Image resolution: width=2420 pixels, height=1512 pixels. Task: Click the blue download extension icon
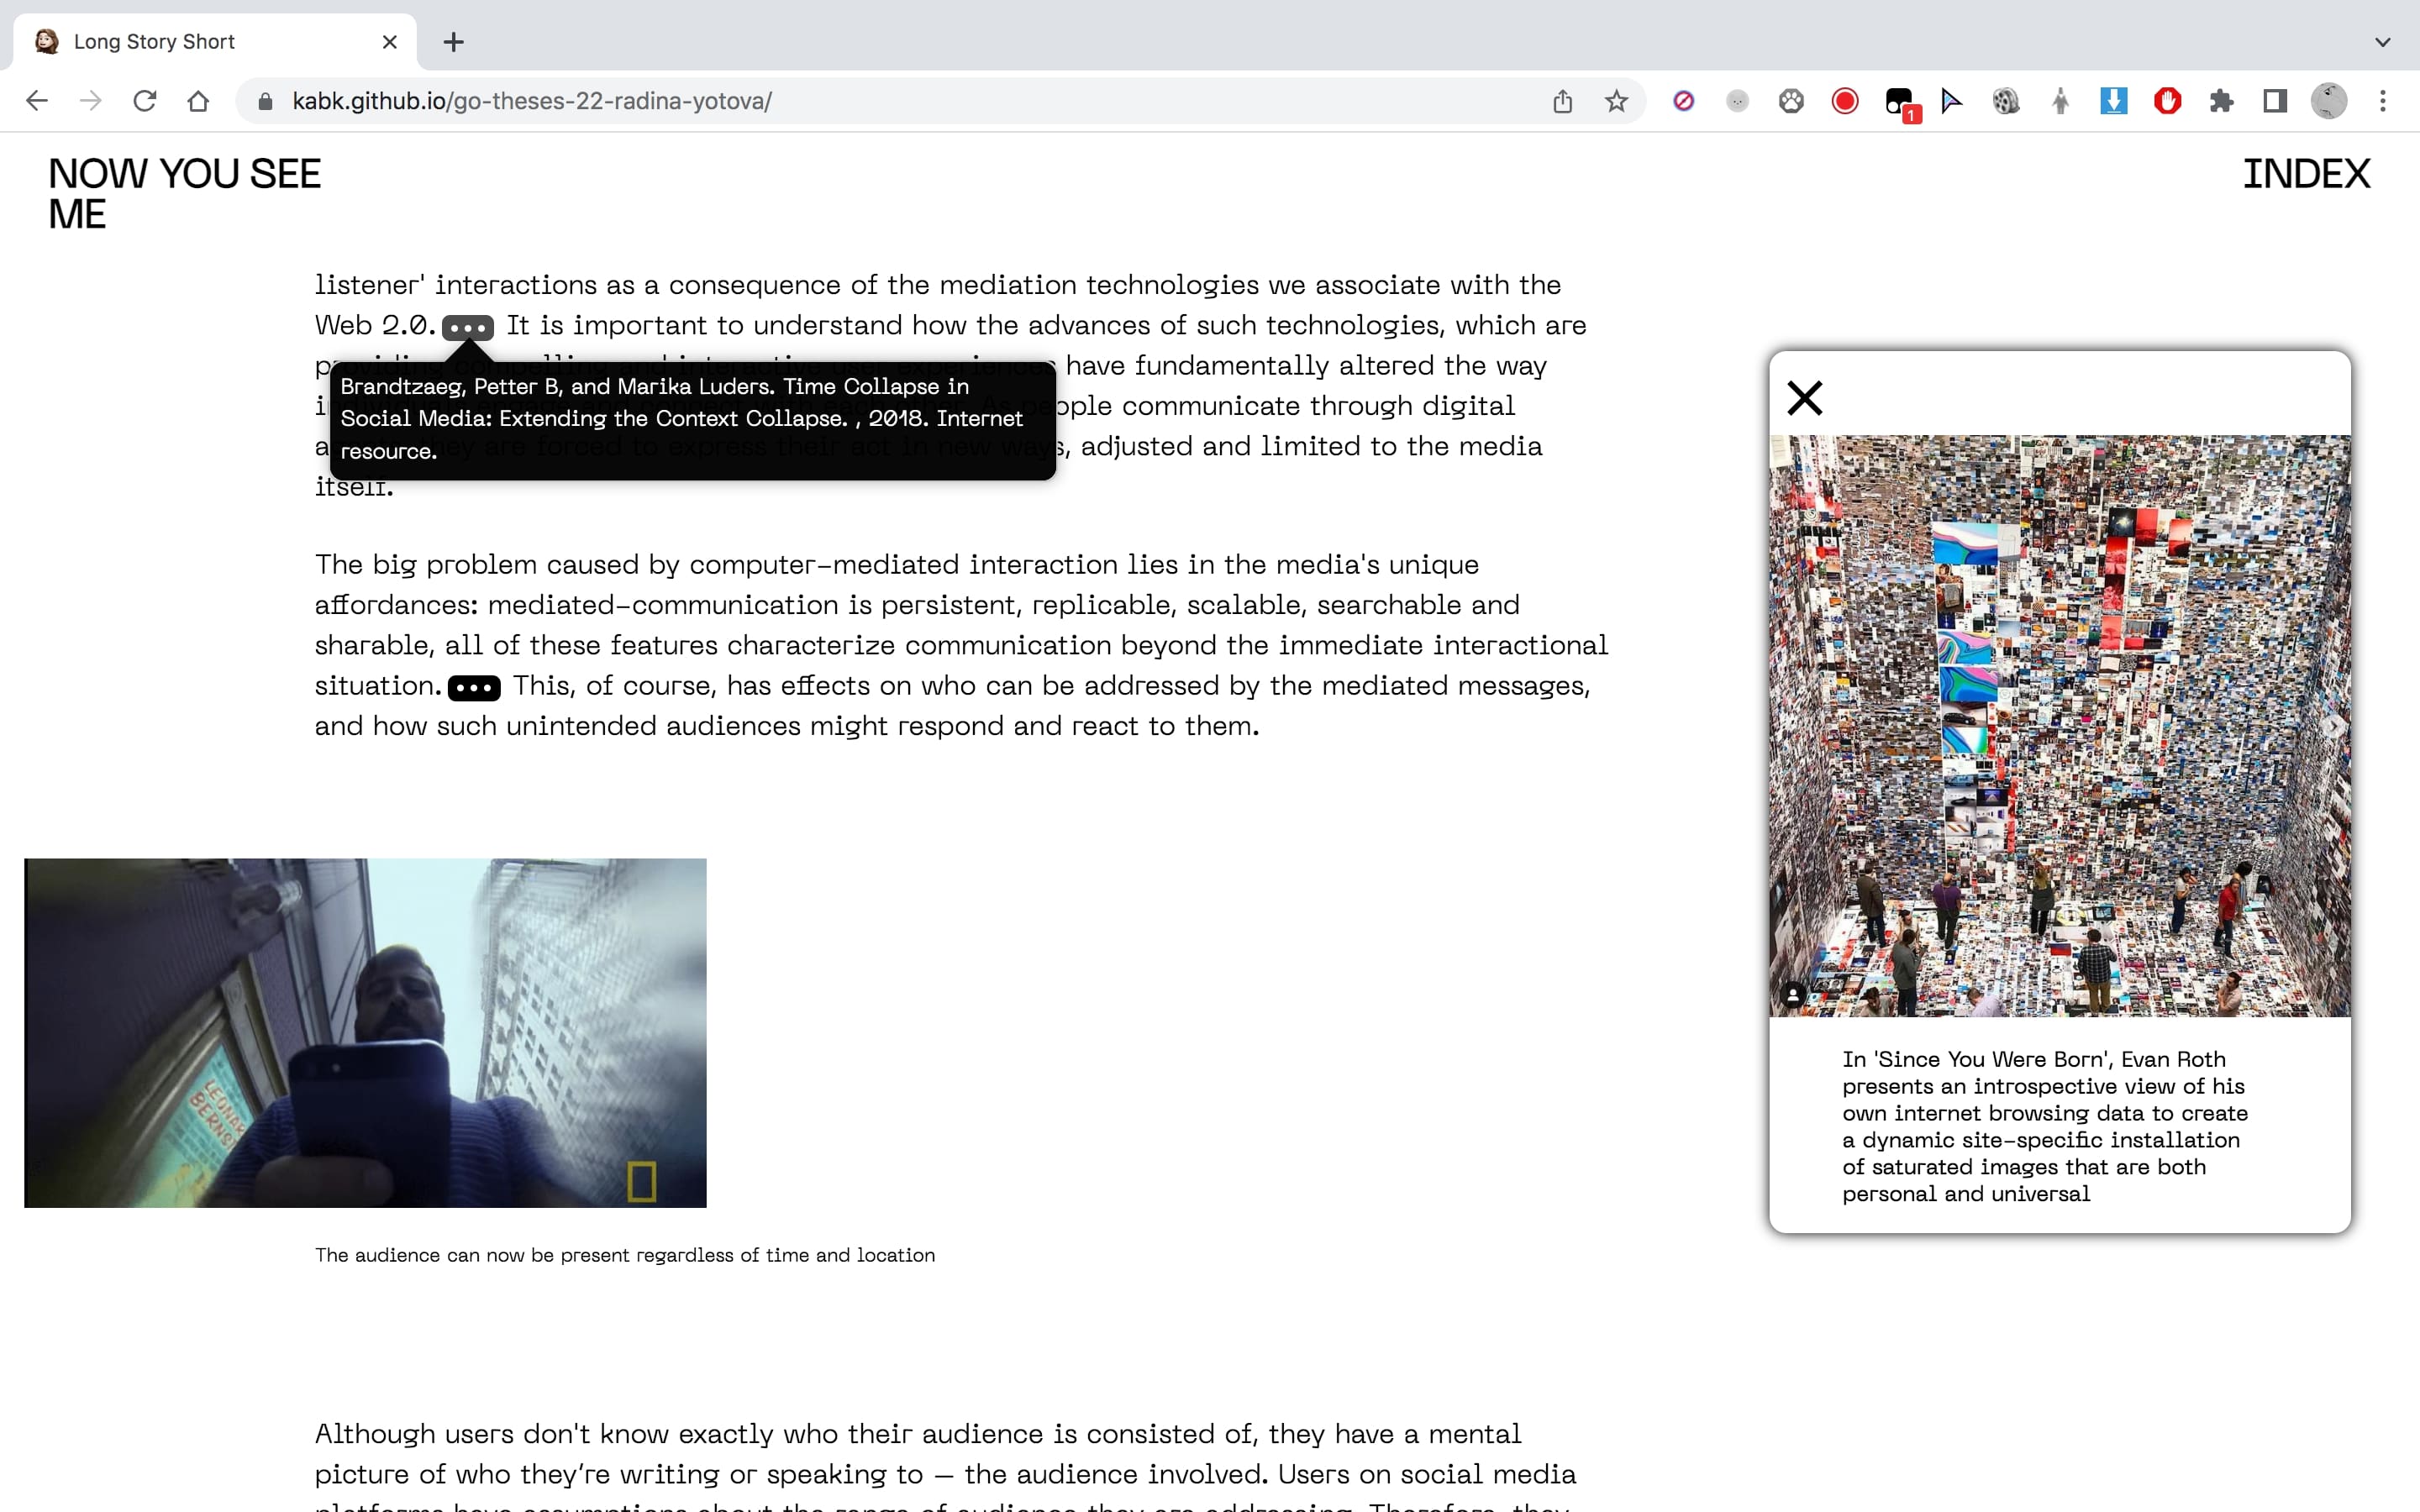point(2113,101)
